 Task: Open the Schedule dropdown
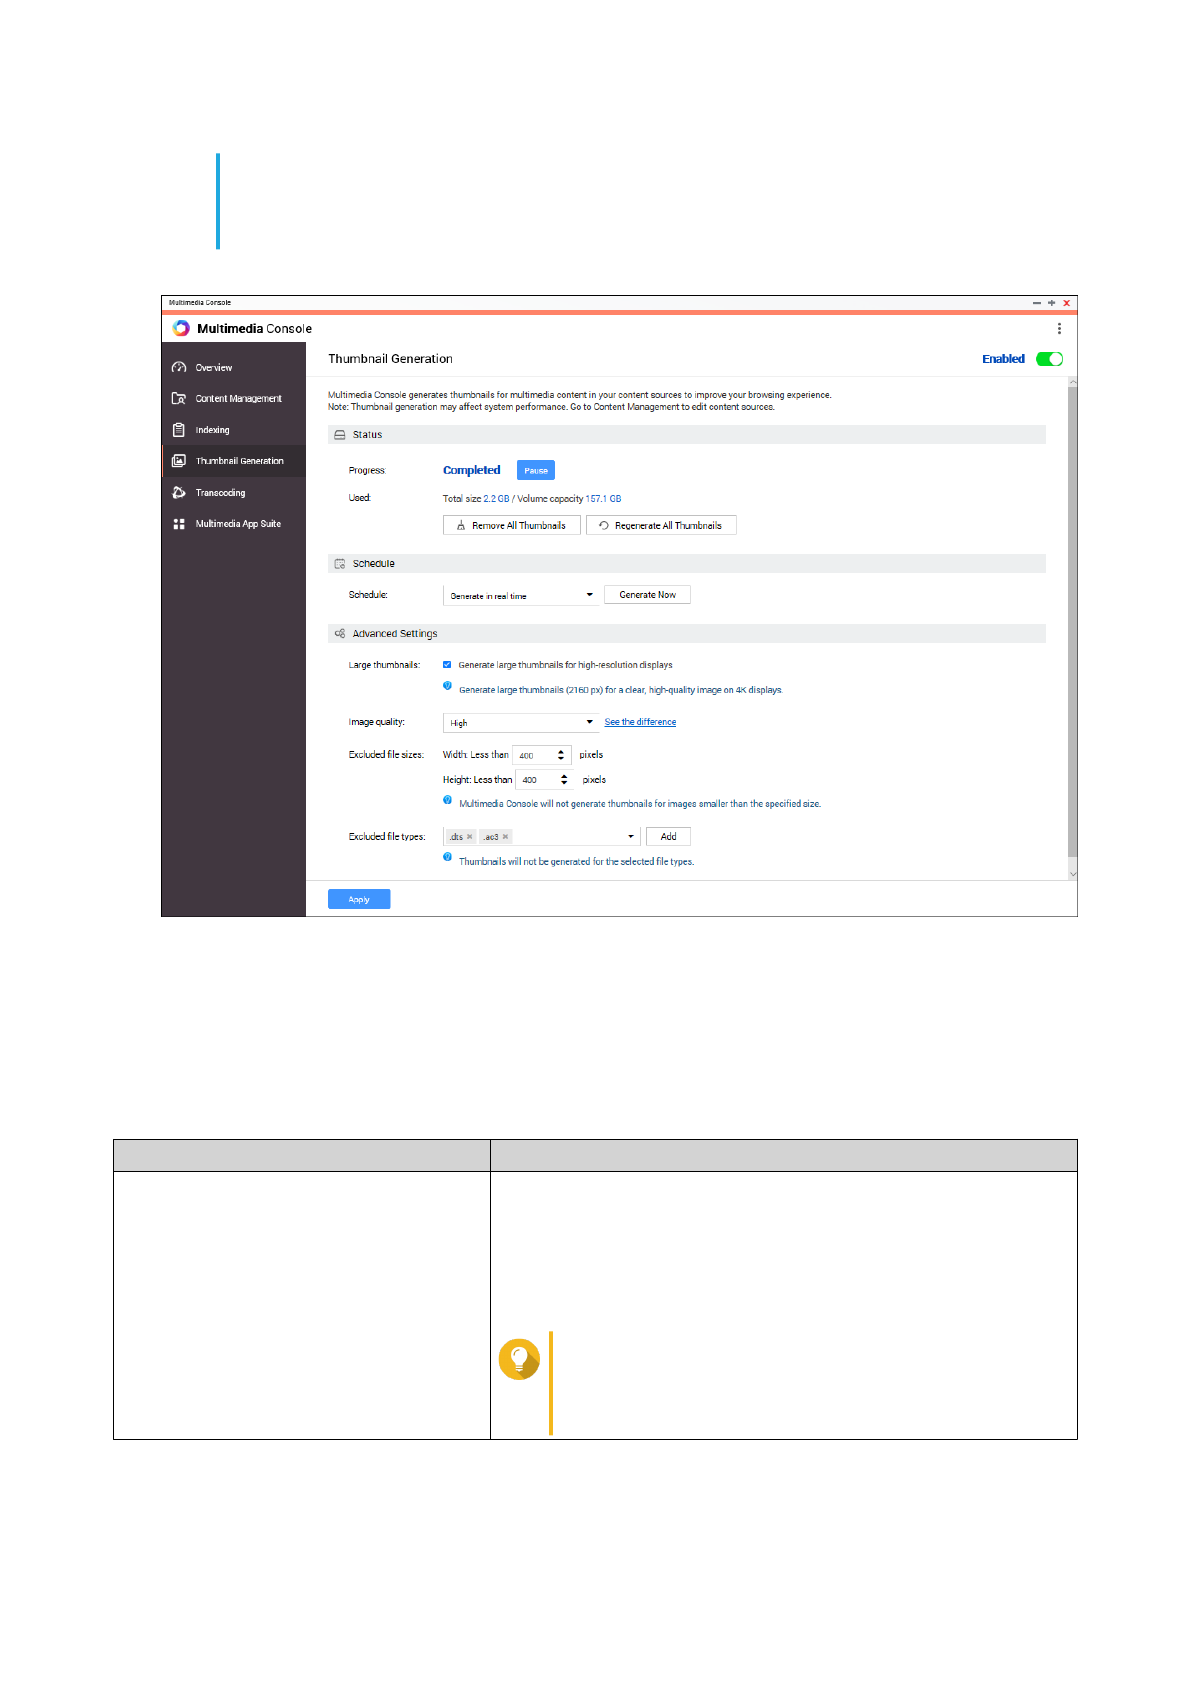point(521,595)
